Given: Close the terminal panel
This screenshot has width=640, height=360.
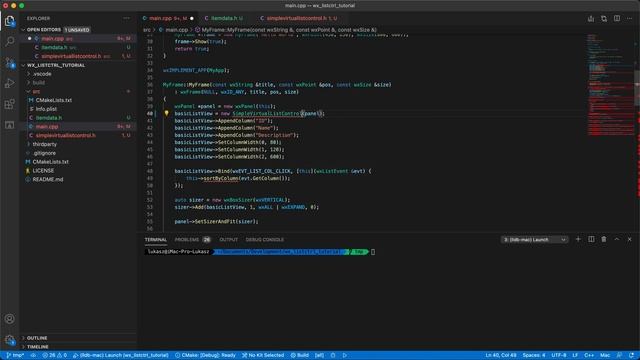Looking at the screenshot, I should 629,239.
